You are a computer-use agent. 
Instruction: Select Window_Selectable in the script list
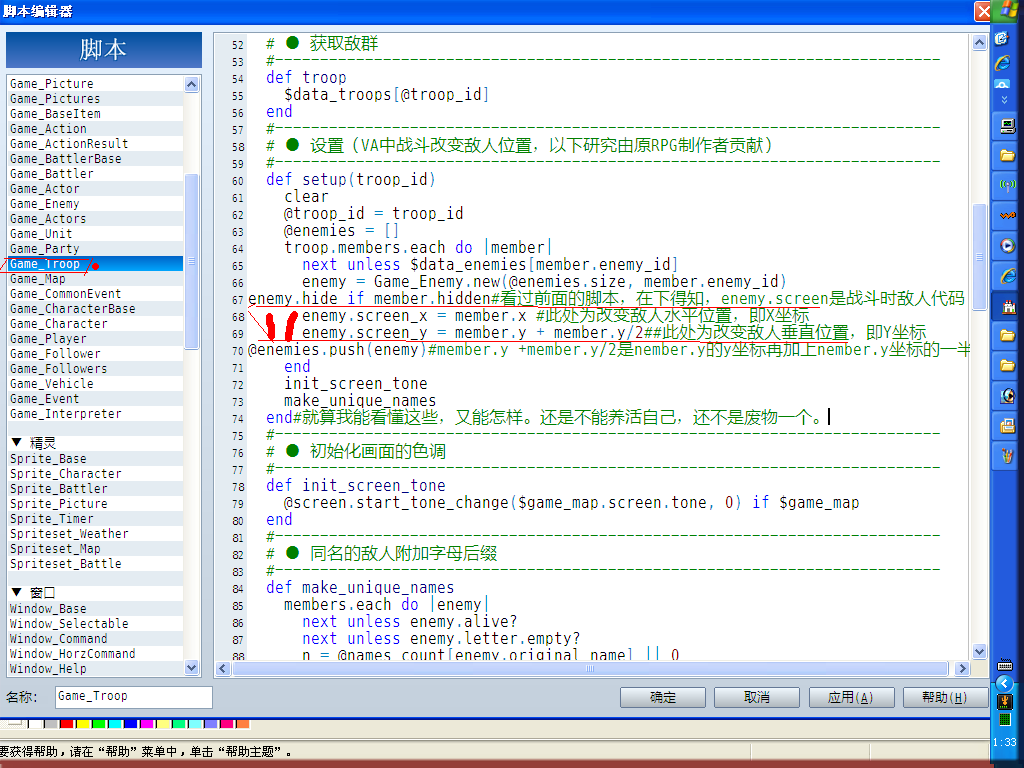pyautogui.click(x=95, y=624)
